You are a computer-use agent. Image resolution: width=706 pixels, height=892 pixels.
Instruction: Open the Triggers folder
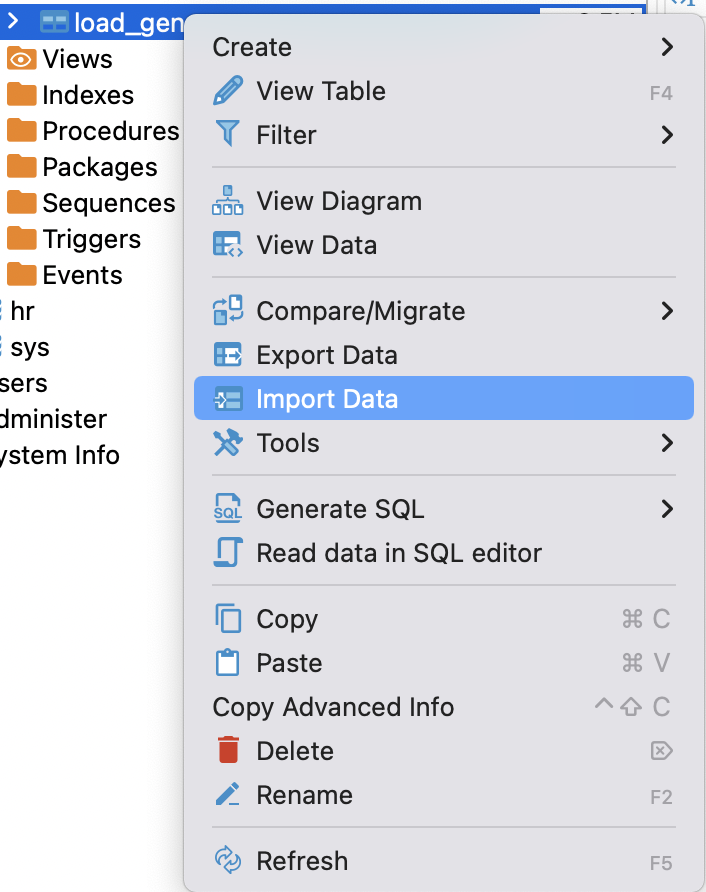pyautogui.click(x=91, y=239)
